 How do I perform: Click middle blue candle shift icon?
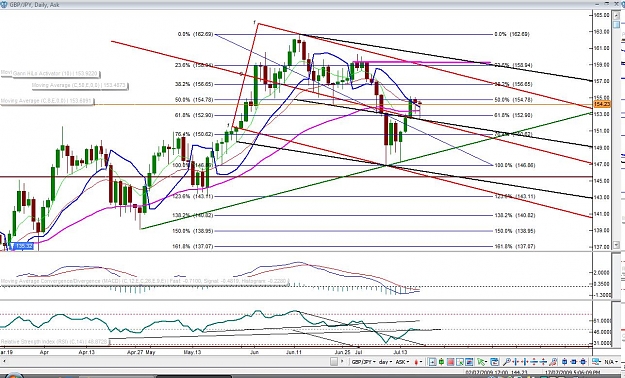tap(574, 362)
